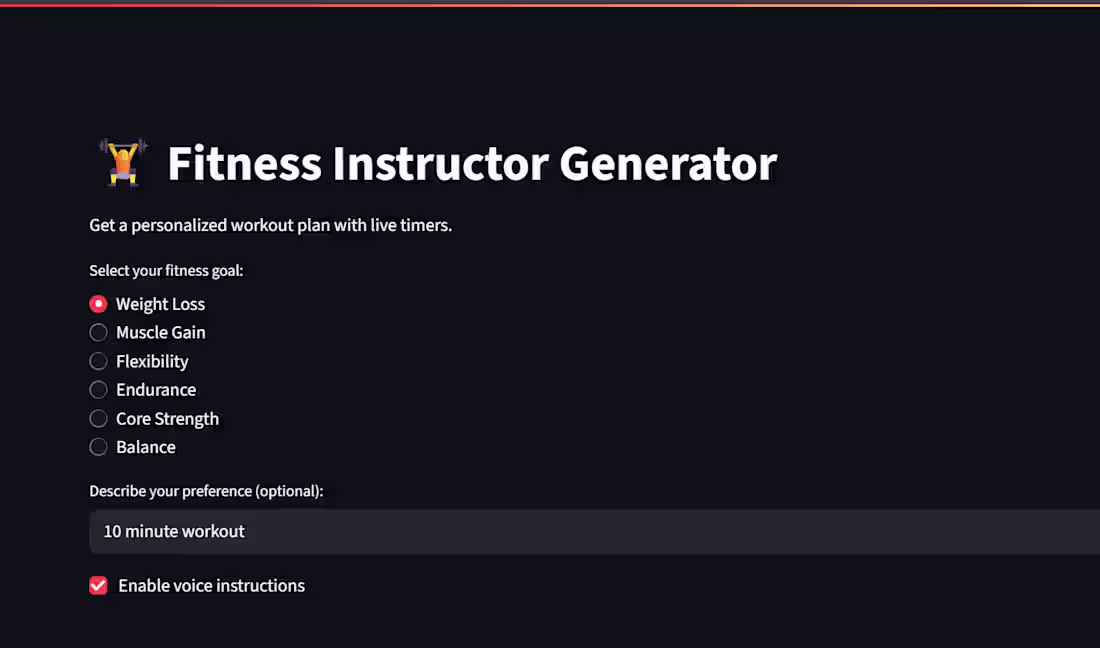Choose the Core Strength radio circle
Viewport: 1100px width, 648px height.
point(98,419)
